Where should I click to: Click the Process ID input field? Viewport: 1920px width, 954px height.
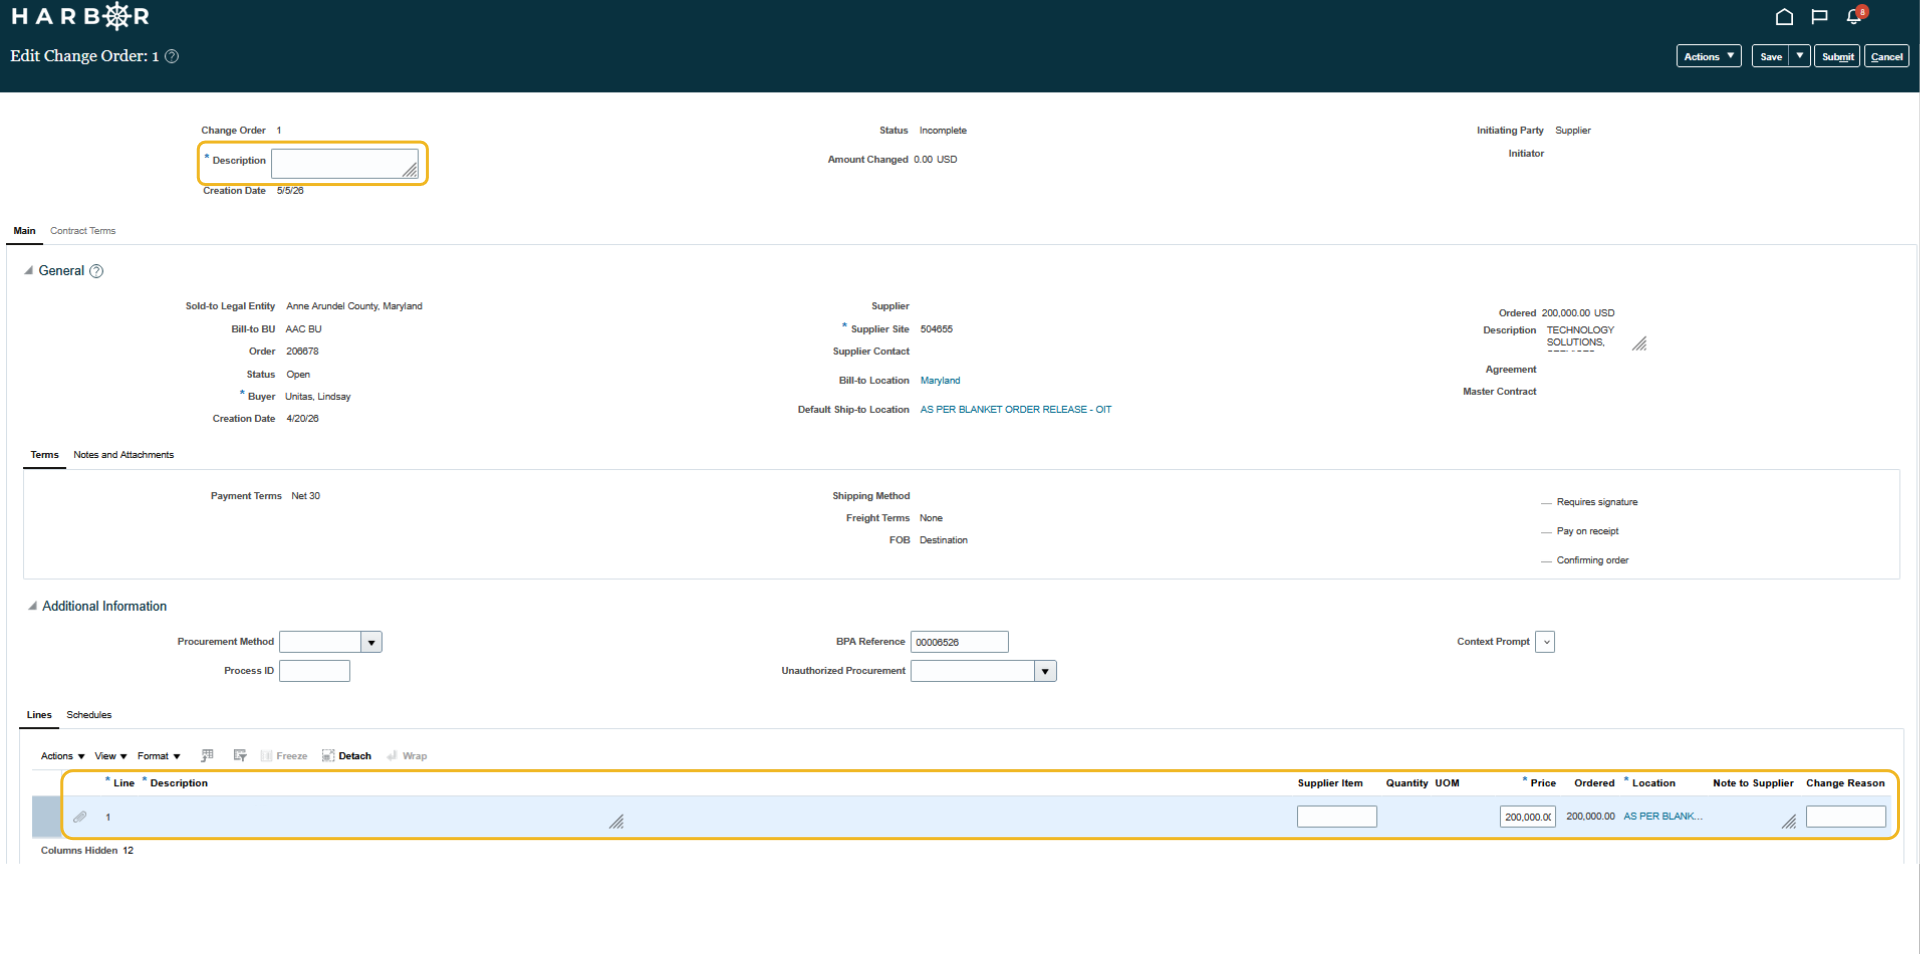click(315, 671)
